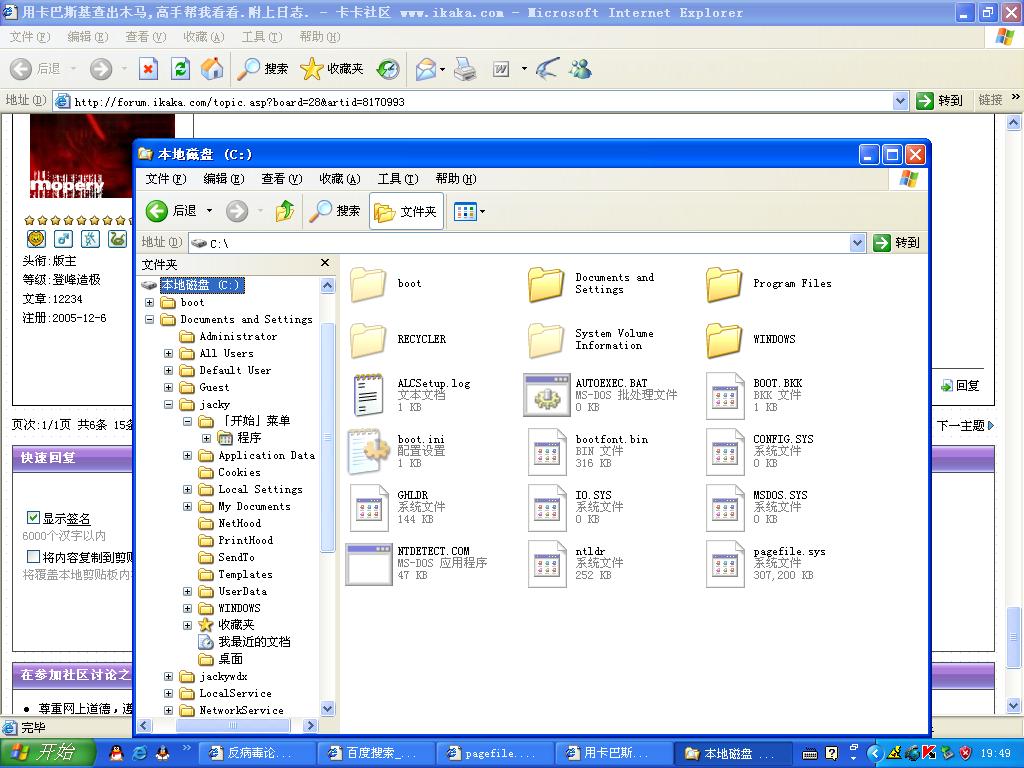1024x768 pixels.
Task: Open the WINDOWS folder icon in file pane
Action: [723, 340]
